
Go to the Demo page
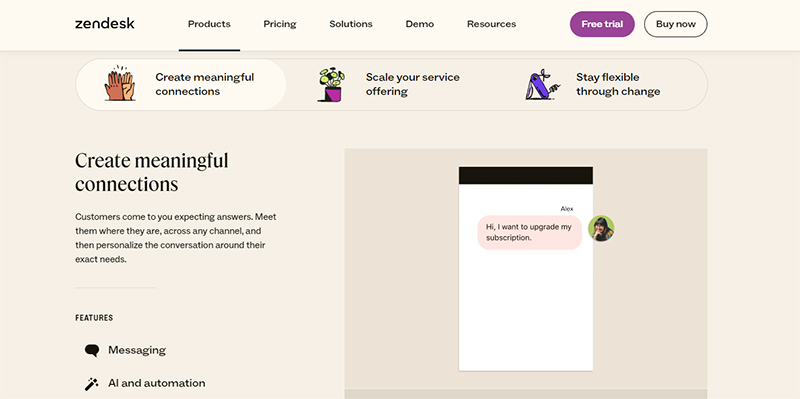419,24
